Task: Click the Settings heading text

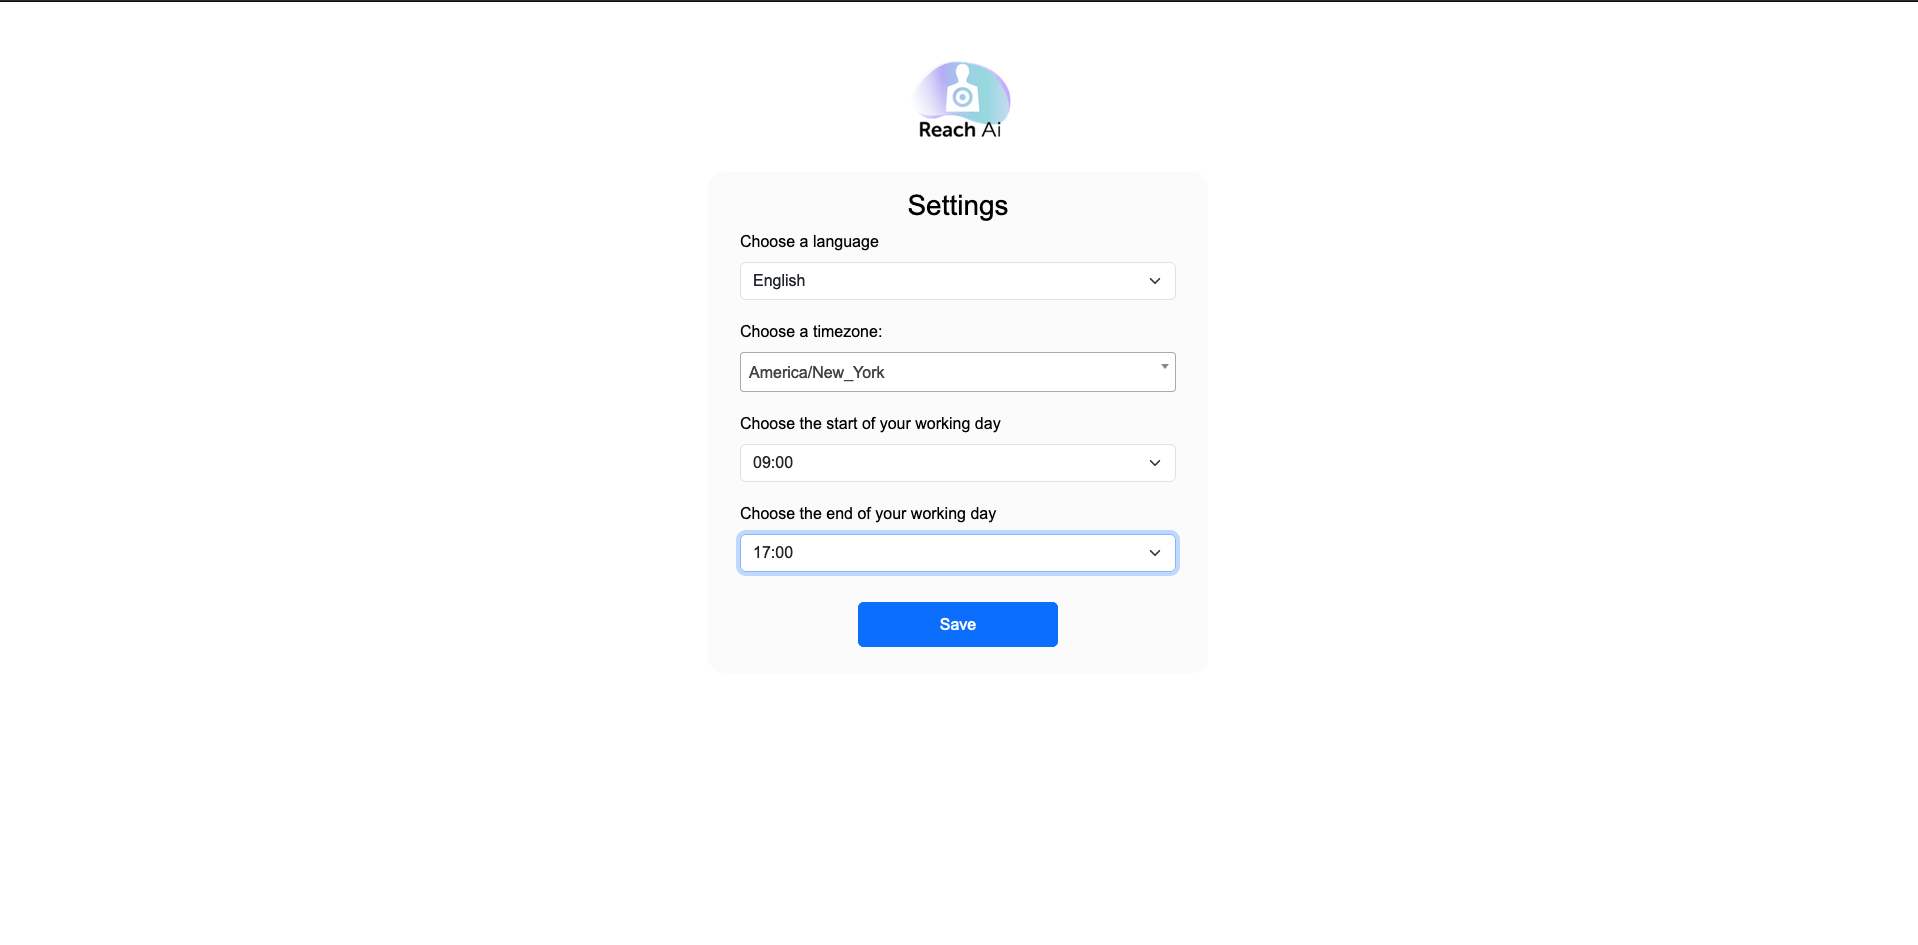Action: pyautogui.click(x=957, y=205)
